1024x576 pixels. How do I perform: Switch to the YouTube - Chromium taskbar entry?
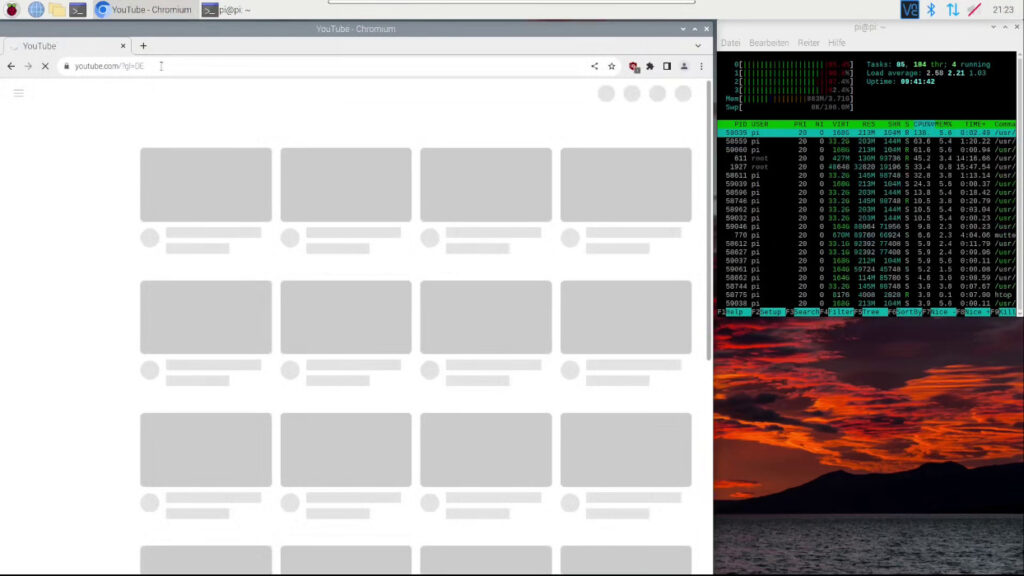pos(144,10)
